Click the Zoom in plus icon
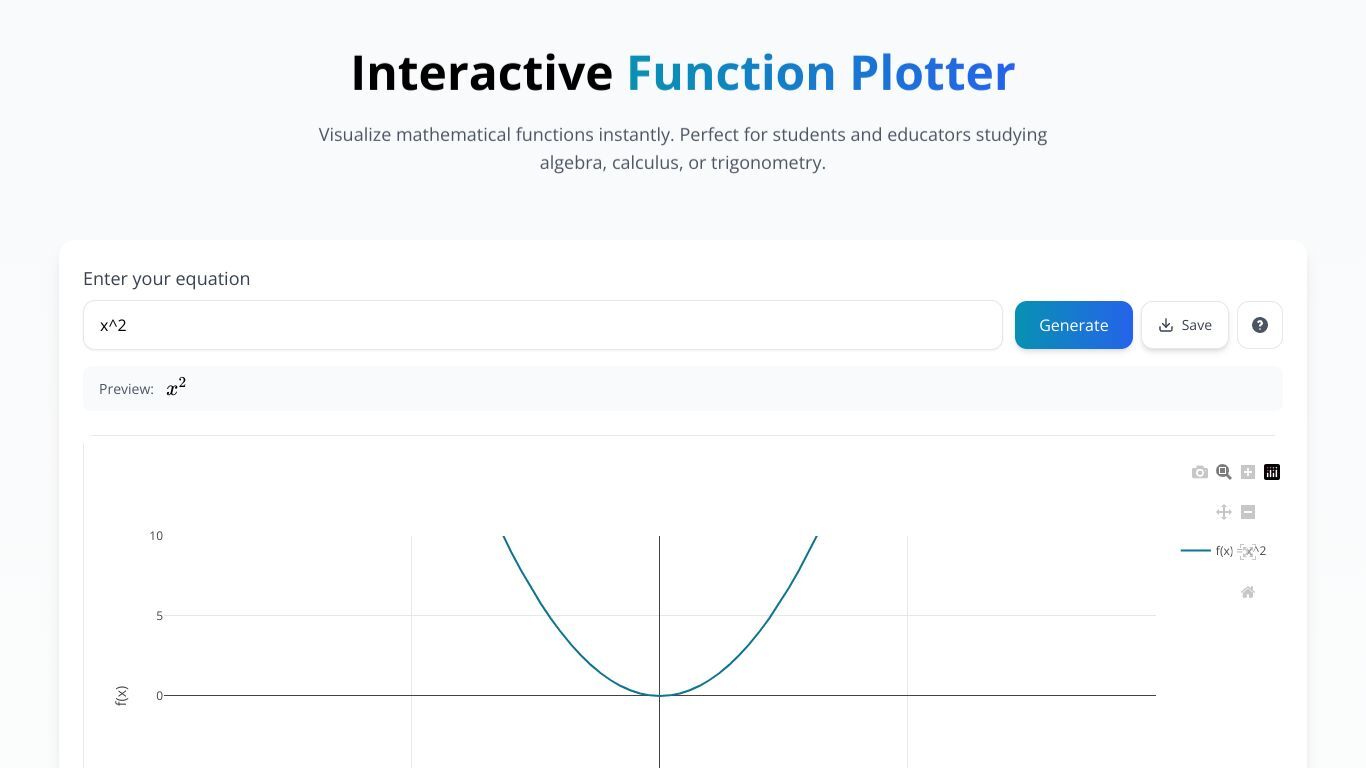 pyautogui.click(x=1248, y=472)
